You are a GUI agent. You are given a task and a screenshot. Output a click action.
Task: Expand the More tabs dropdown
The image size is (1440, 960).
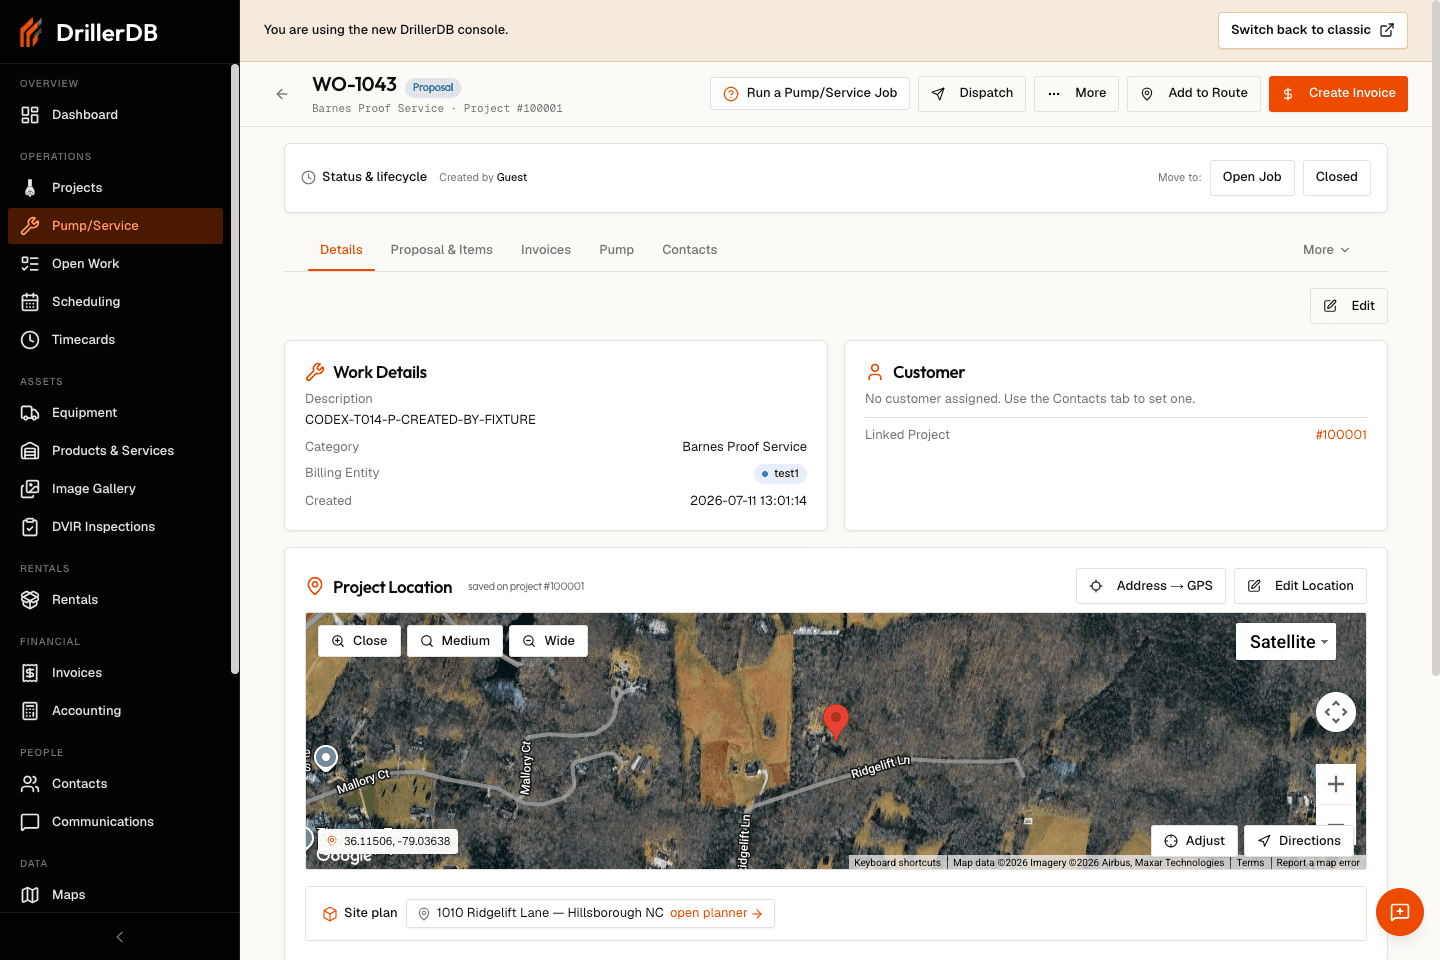click(x=1326, y=250)
